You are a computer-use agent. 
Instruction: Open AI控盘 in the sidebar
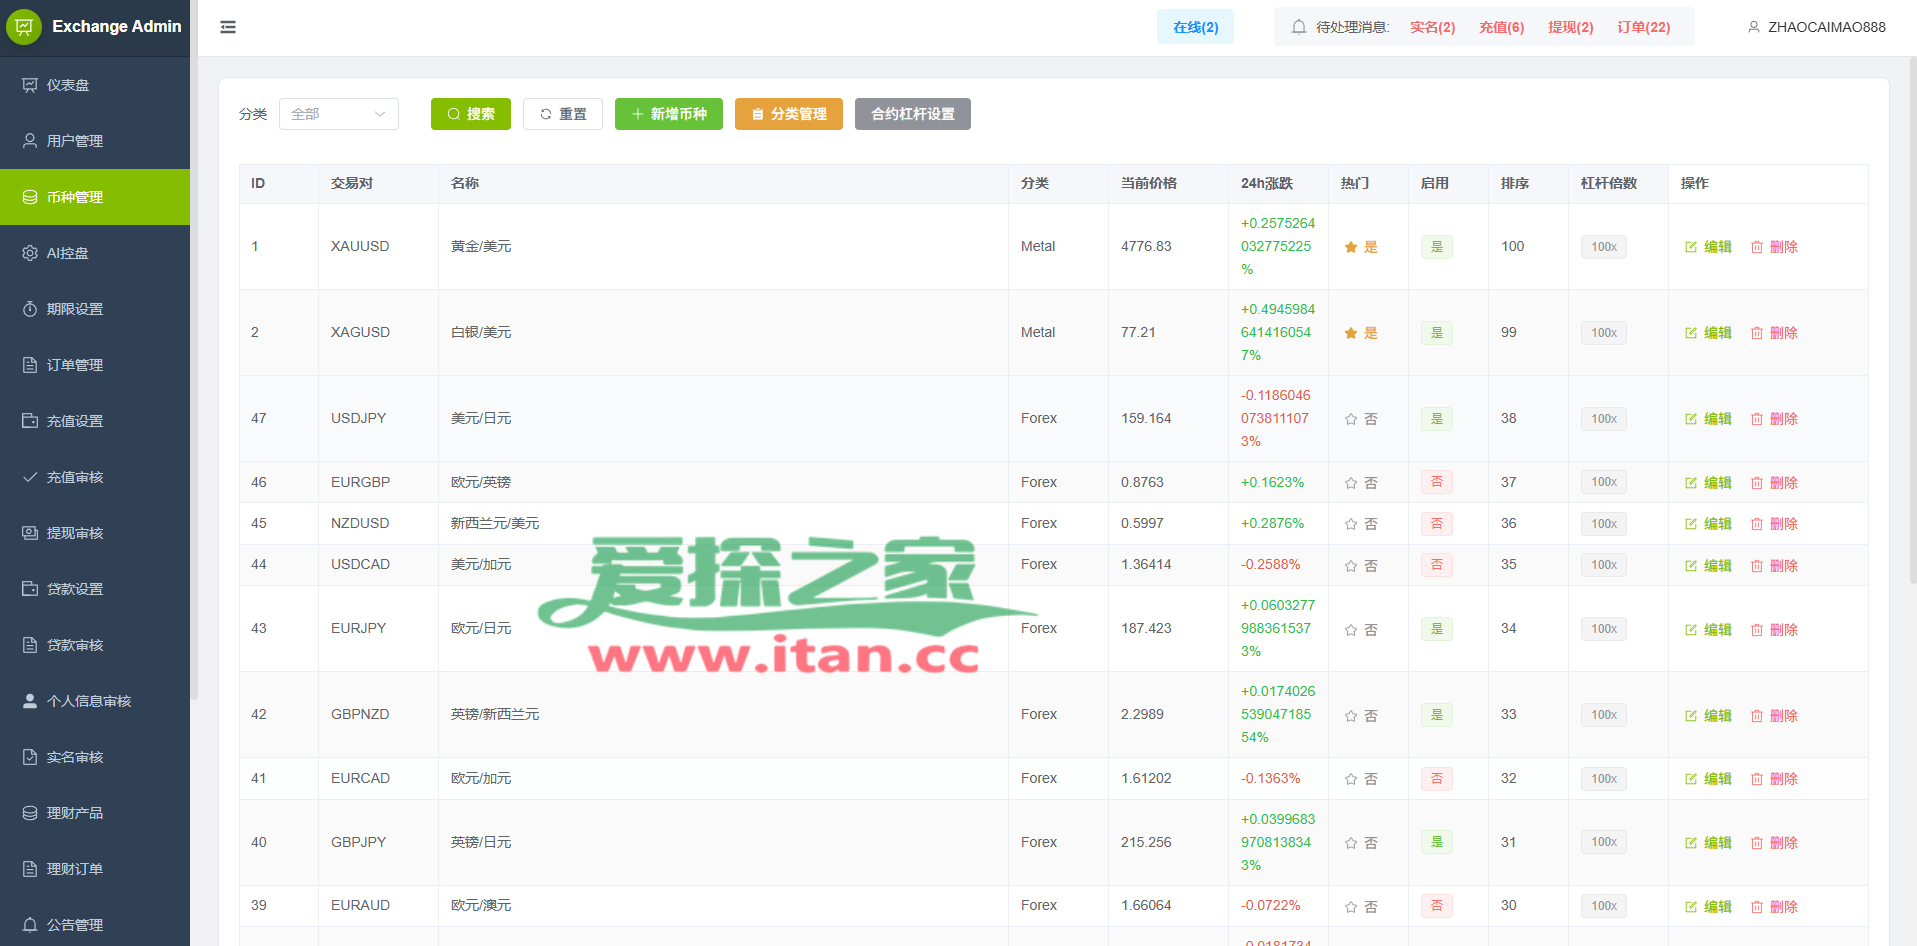point(95,253)
